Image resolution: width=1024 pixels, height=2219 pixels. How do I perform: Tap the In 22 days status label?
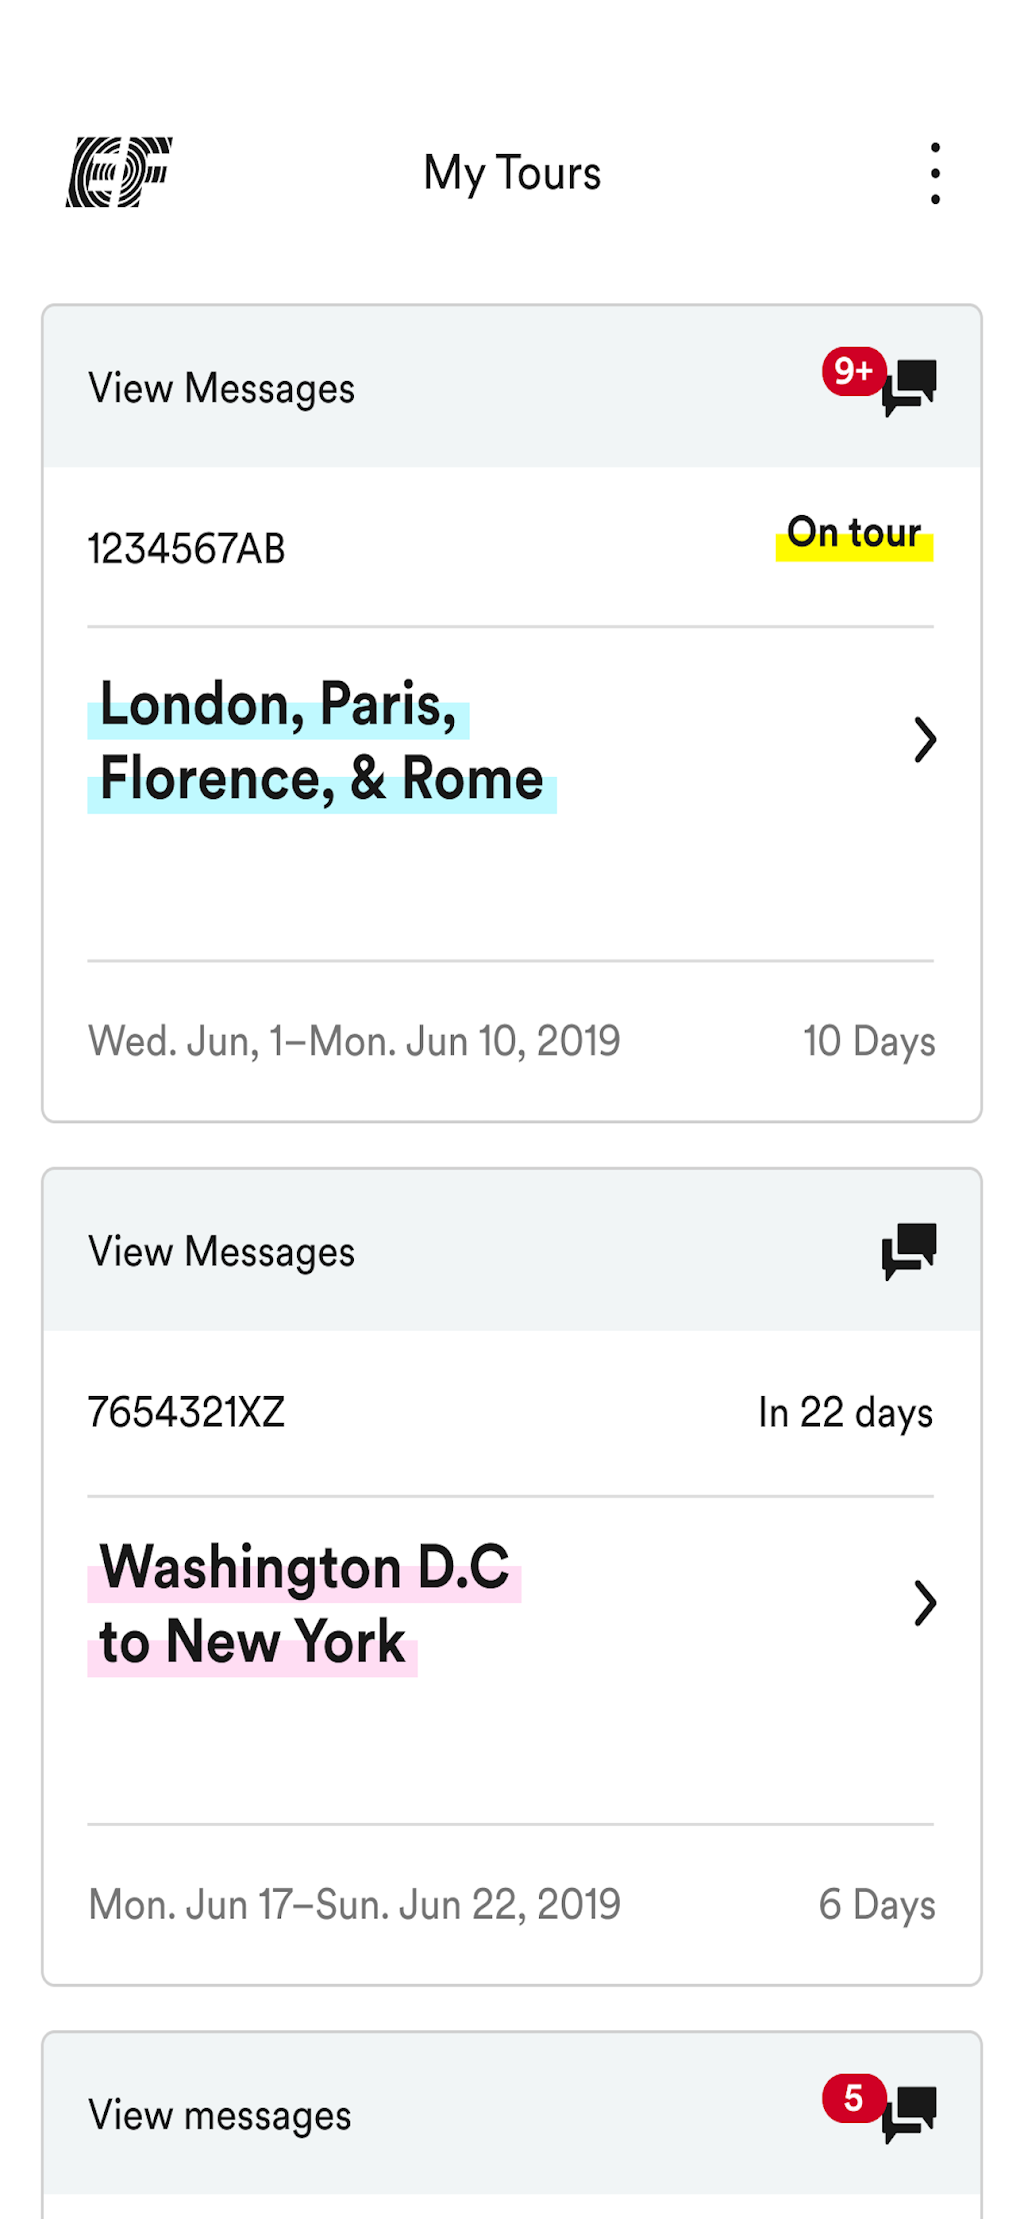845,1412
